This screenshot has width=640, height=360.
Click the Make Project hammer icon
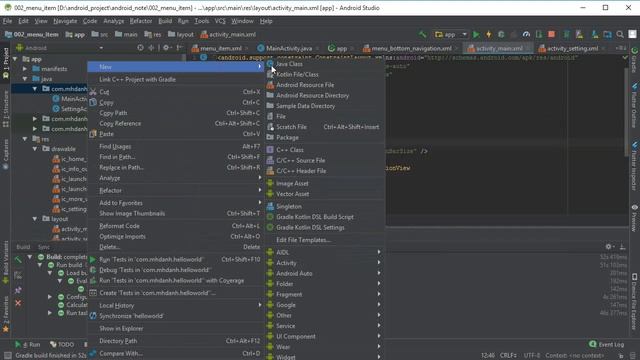tap(423, 35)
